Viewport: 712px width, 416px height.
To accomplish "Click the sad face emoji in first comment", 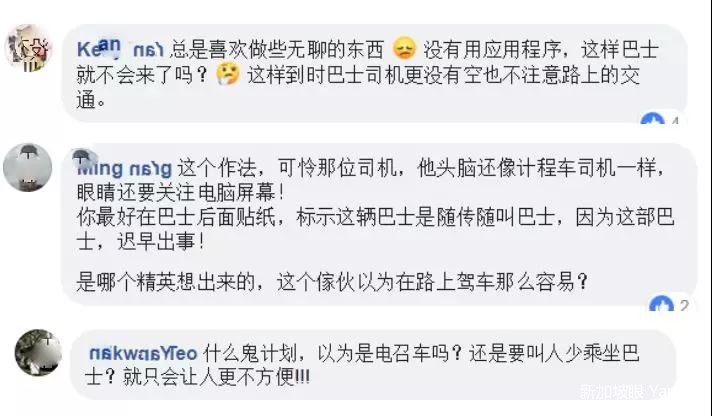I will pos(404,48).
